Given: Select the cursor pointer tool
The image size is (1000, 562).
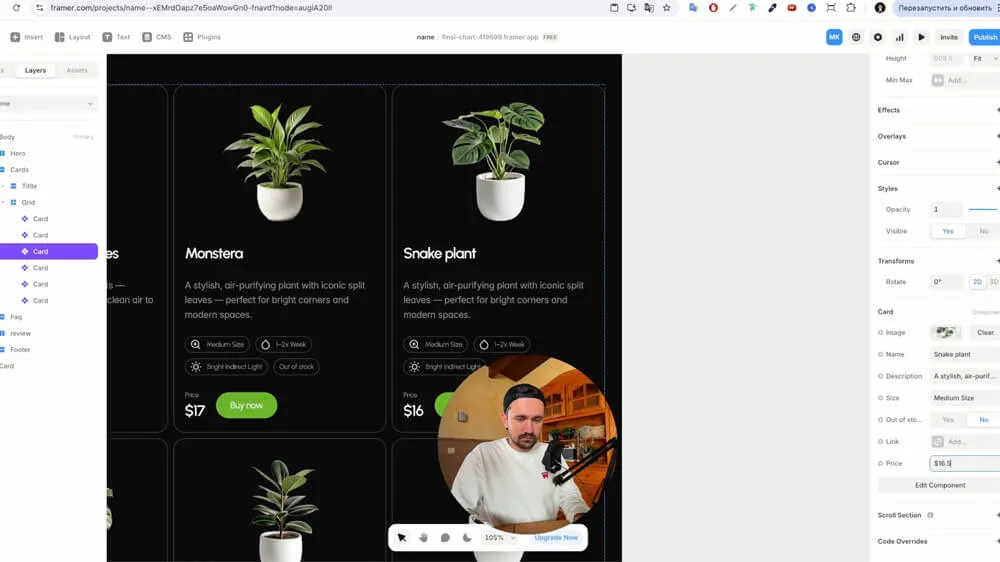Looking at the screenshot, I should [402, 538].
